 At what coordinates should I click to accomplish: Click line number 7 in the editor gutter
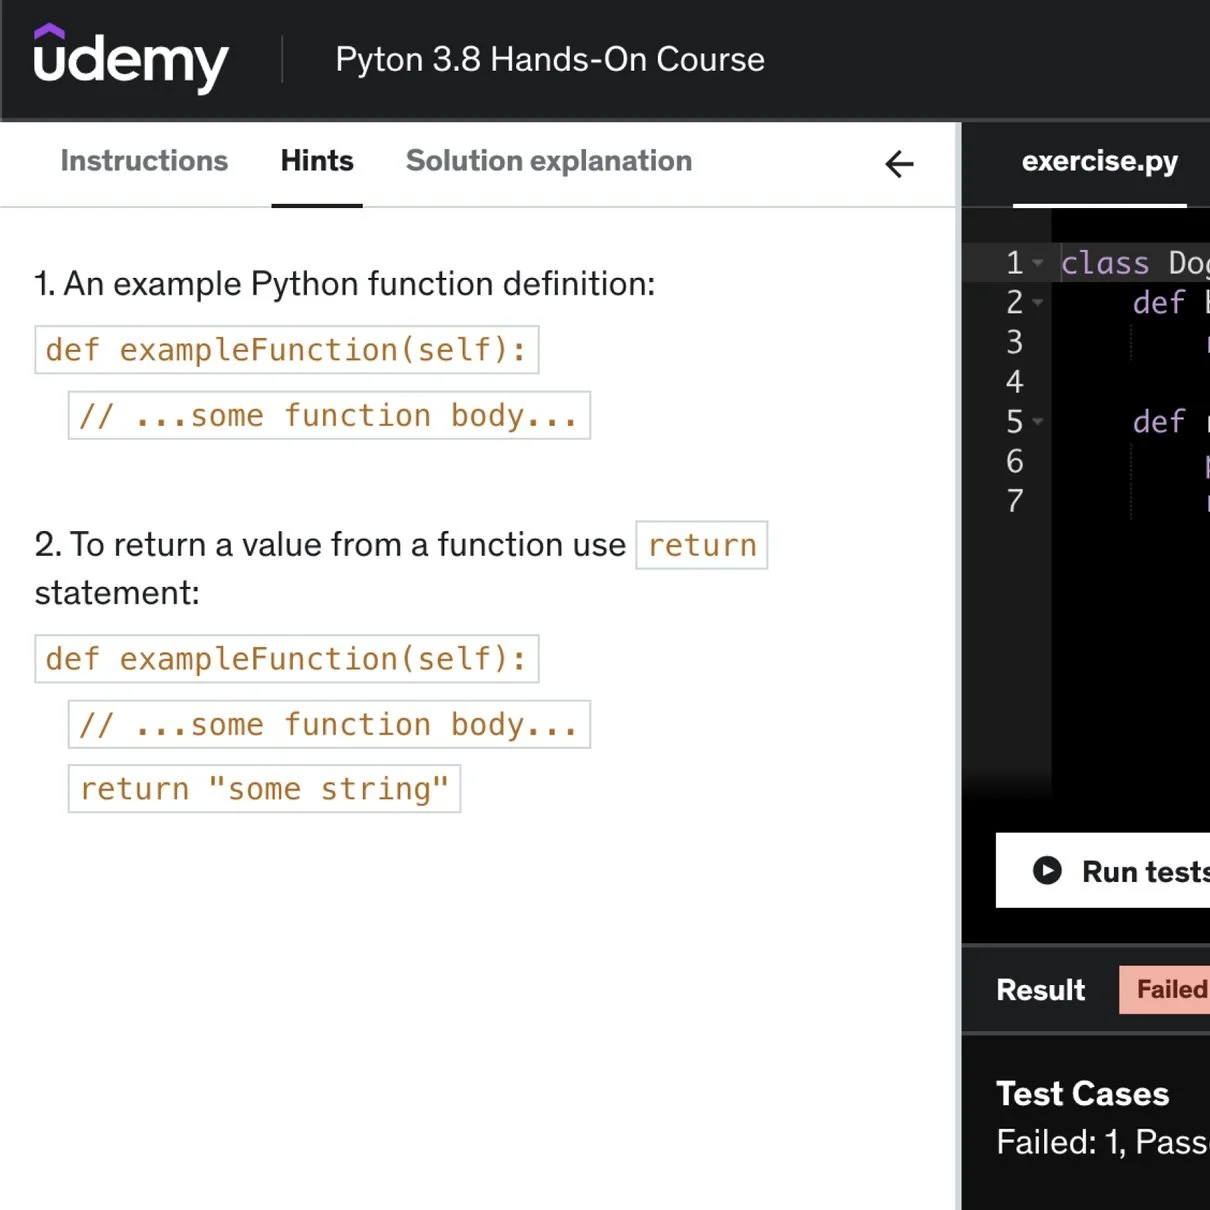point(1014,501)
